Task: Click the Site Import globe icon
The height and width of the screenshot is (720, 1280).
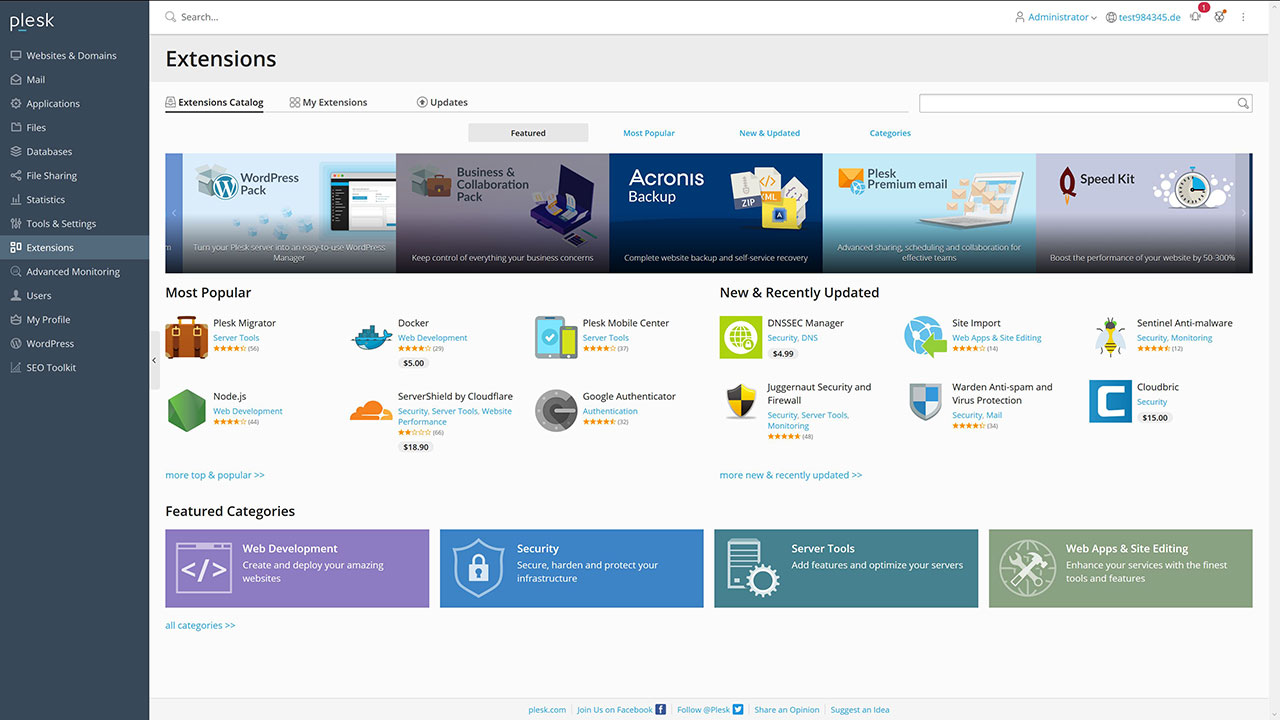Action: pos(926,338)
